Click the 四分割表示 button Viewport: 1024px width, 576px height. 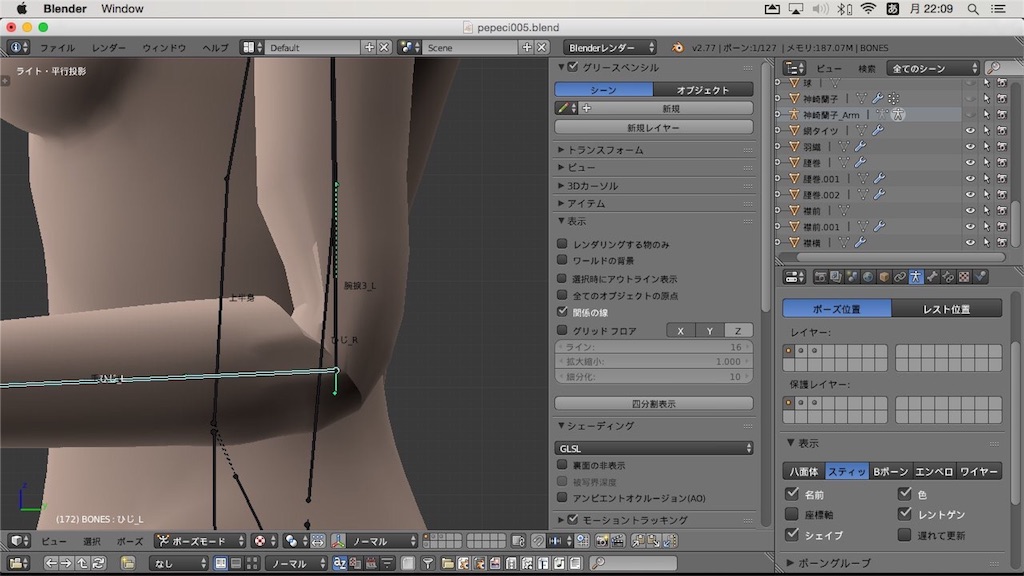pyautogui.click(x=654, y=404)
